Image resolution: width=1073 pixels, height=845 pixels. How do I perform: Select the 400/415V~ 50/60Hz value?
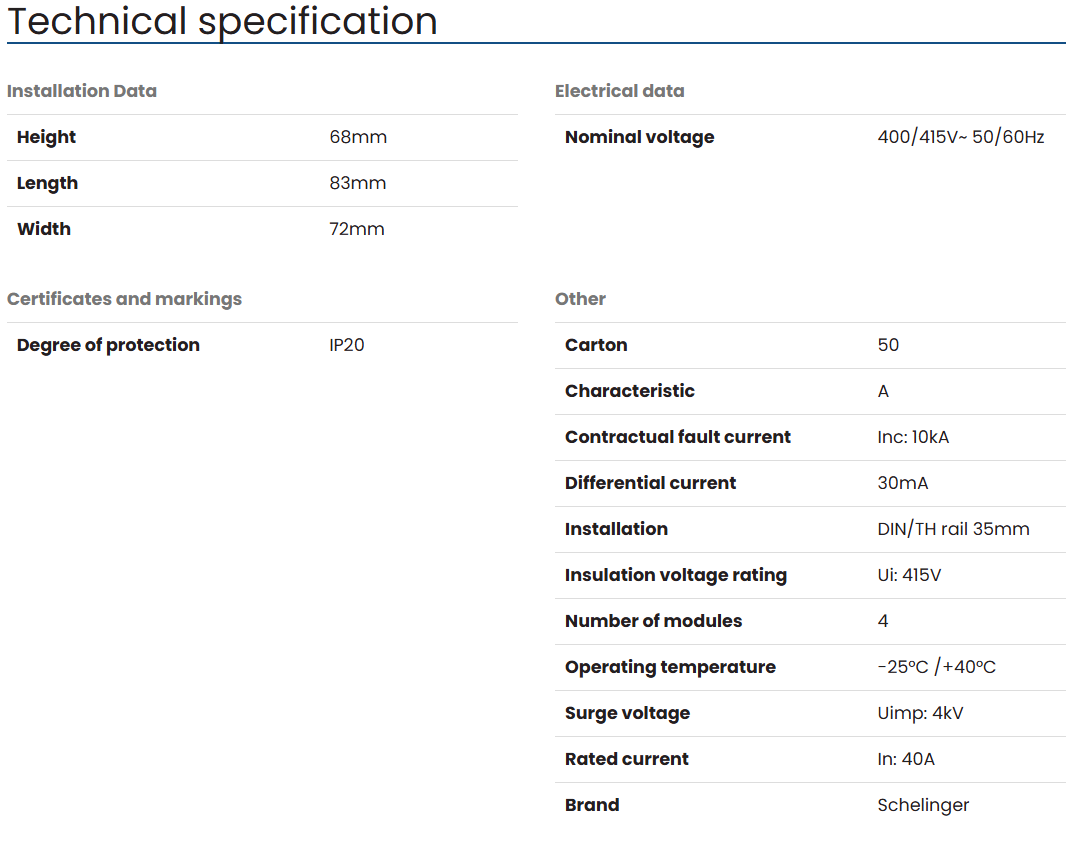961,137
